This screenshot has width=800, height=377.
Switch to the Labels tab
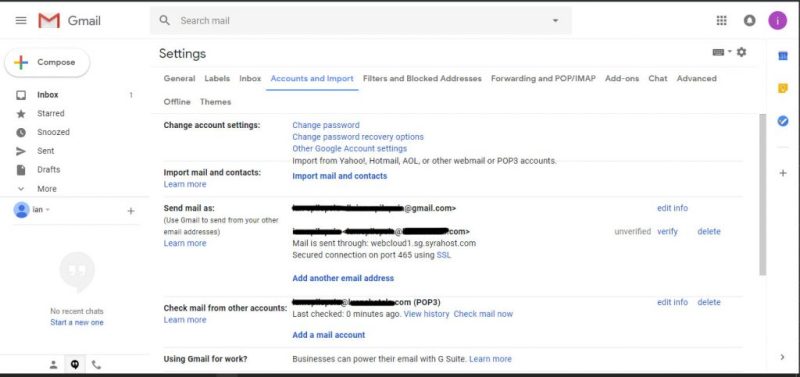coord(217,79)
